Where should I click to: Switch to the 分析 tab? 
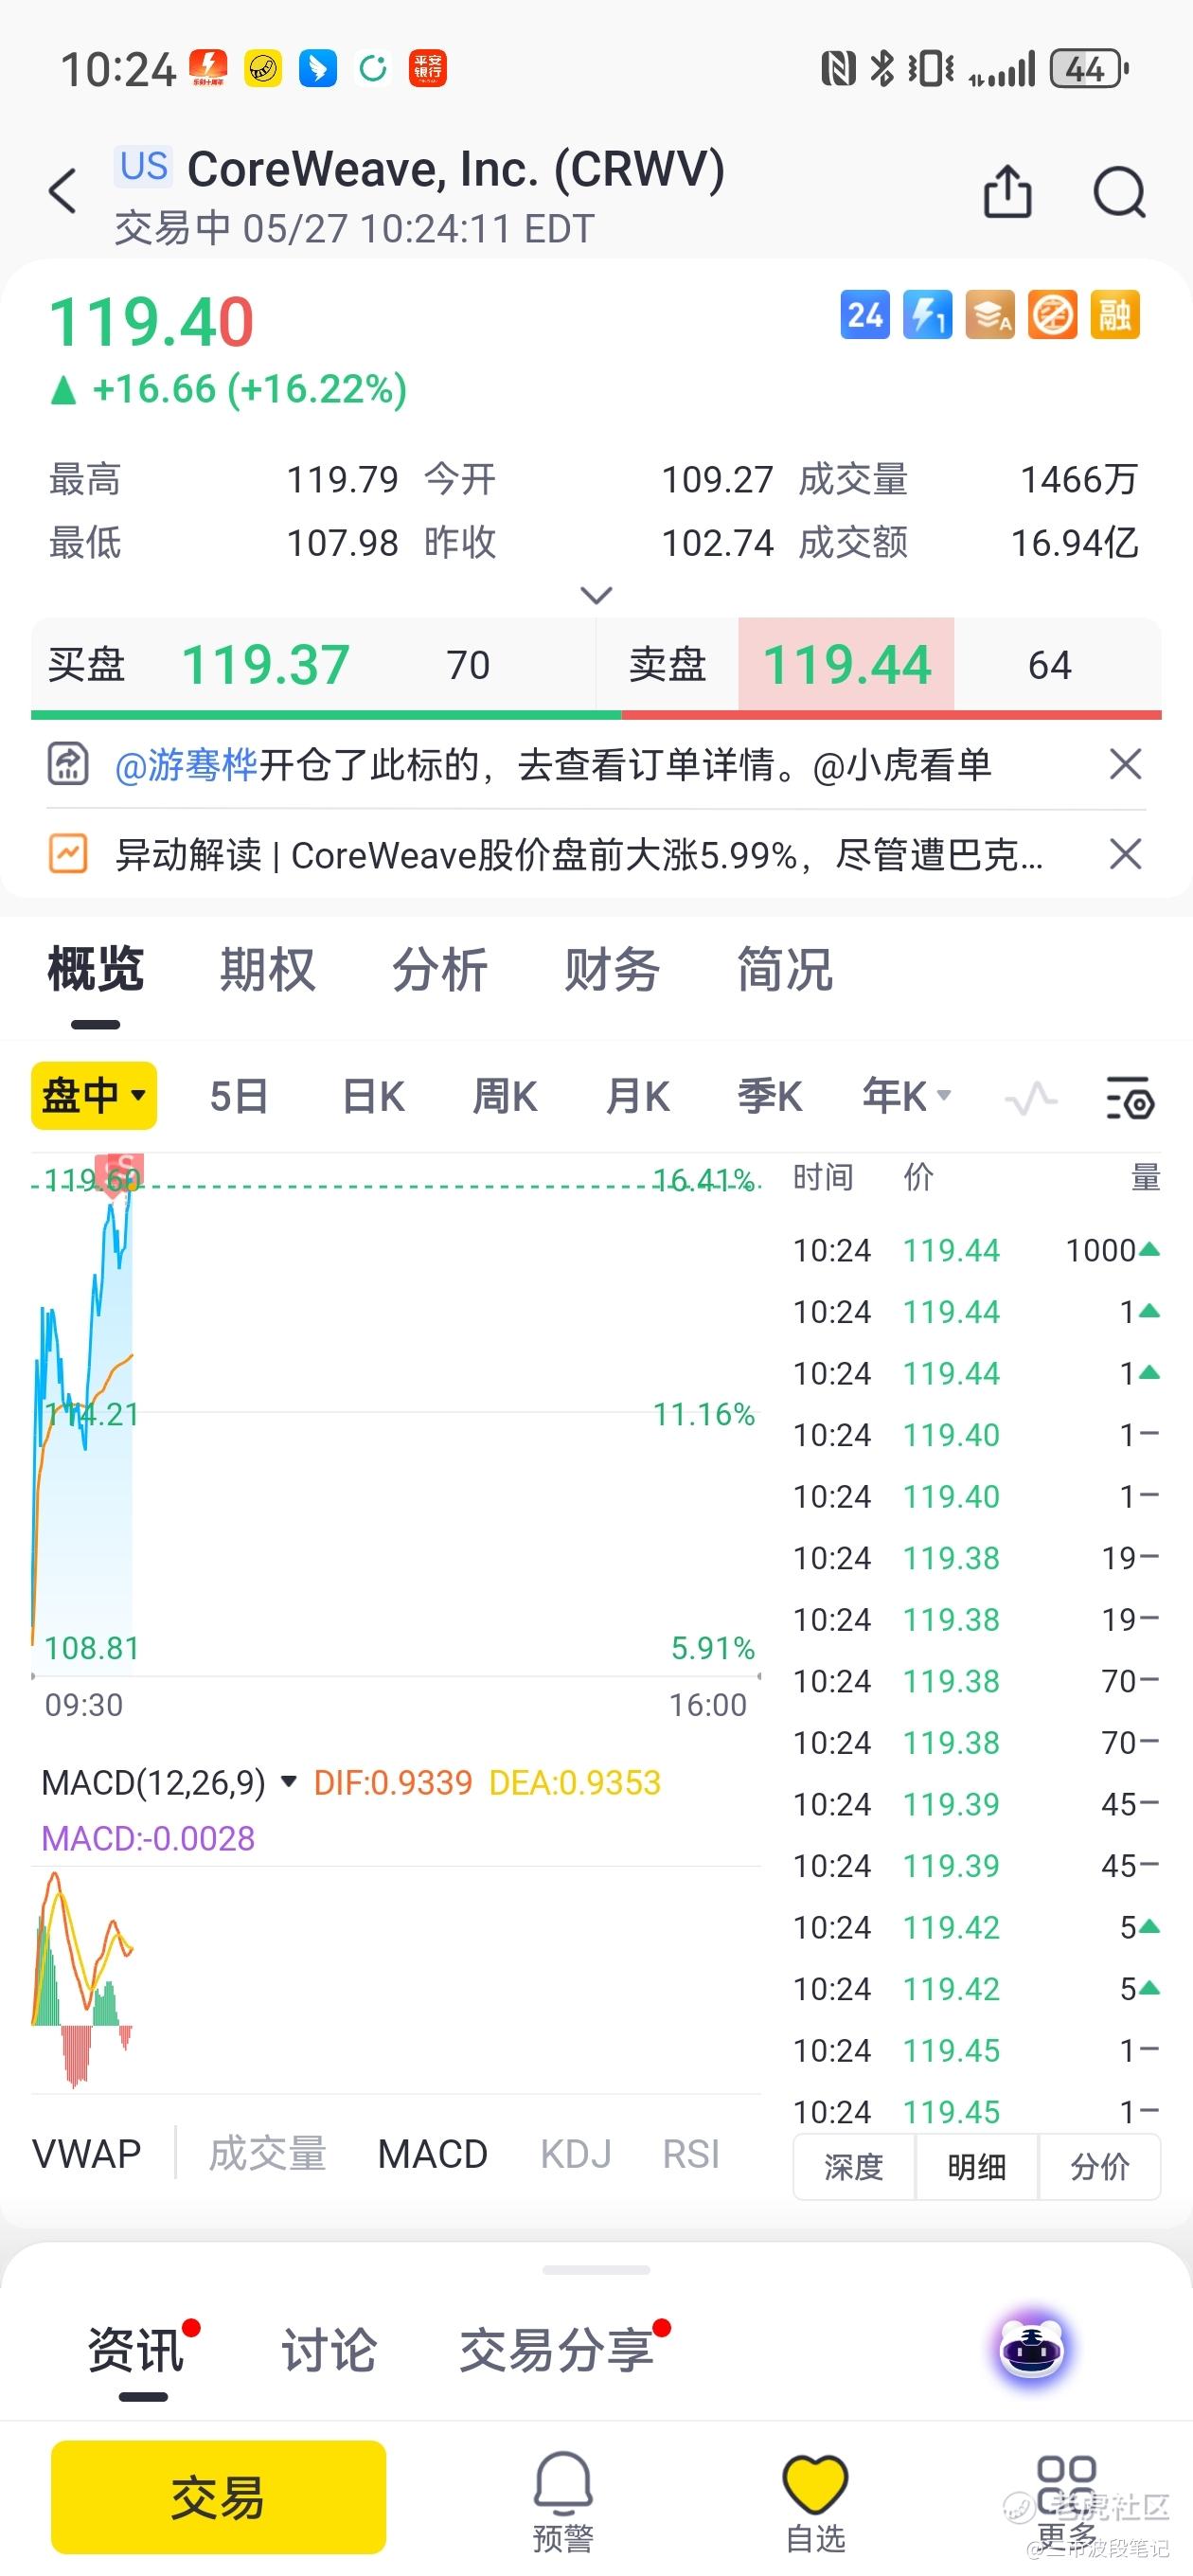[440, 970]
